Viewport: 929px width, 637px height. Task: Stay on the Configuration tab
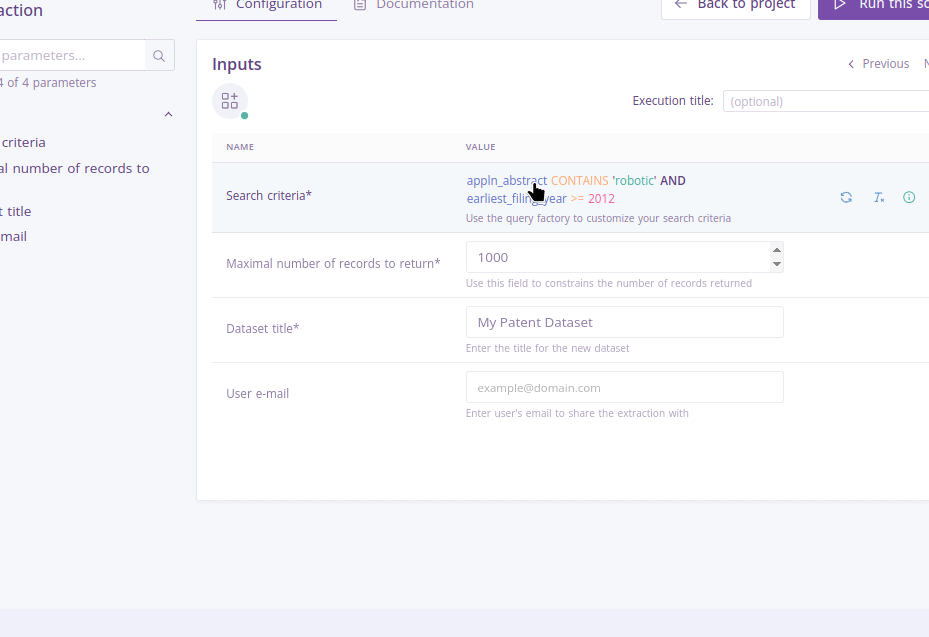(x=267, y=5)
